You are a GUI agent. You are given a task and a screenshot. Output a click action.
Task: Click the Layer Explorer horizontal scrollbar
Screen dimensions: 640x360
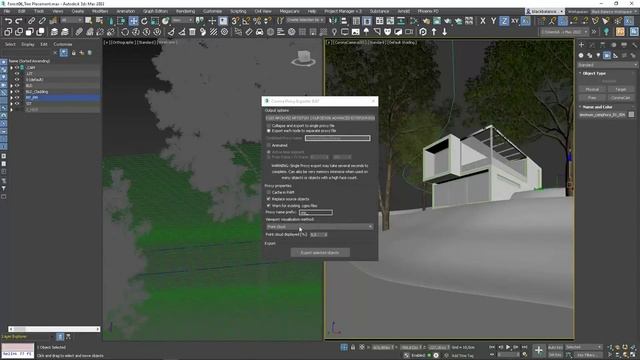pos(54,329)
